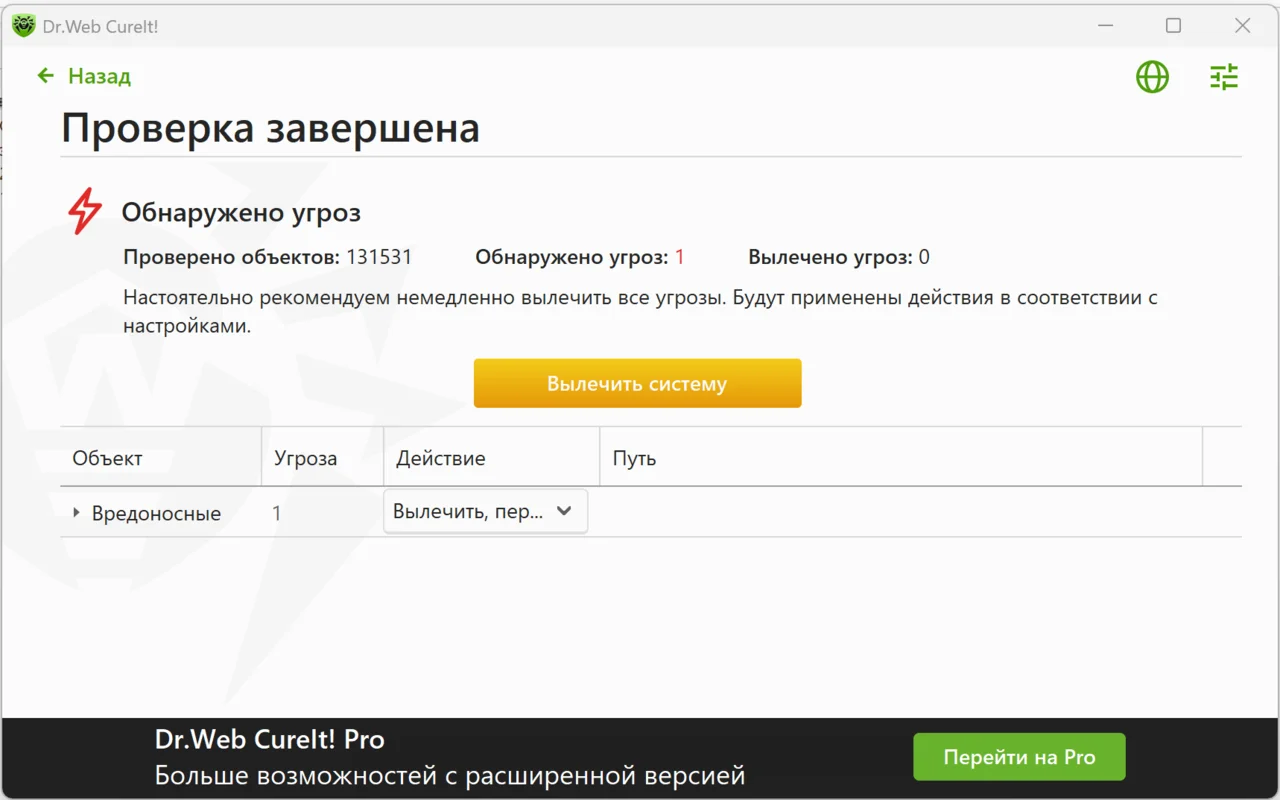Click Вылечить систему button

coord(637,383)
